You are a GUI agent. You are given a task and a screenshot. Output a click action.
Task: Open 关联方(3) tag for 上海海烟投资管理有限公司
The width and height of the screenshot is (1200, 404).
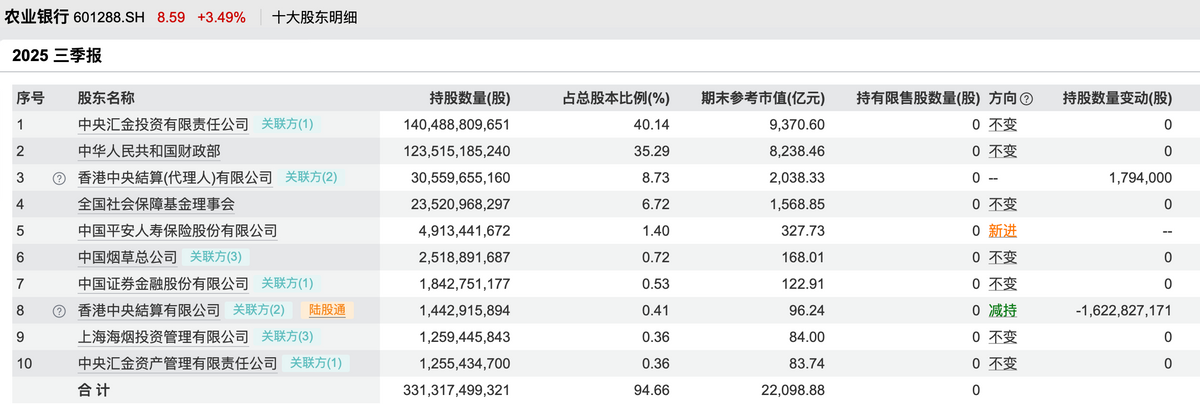287,337
